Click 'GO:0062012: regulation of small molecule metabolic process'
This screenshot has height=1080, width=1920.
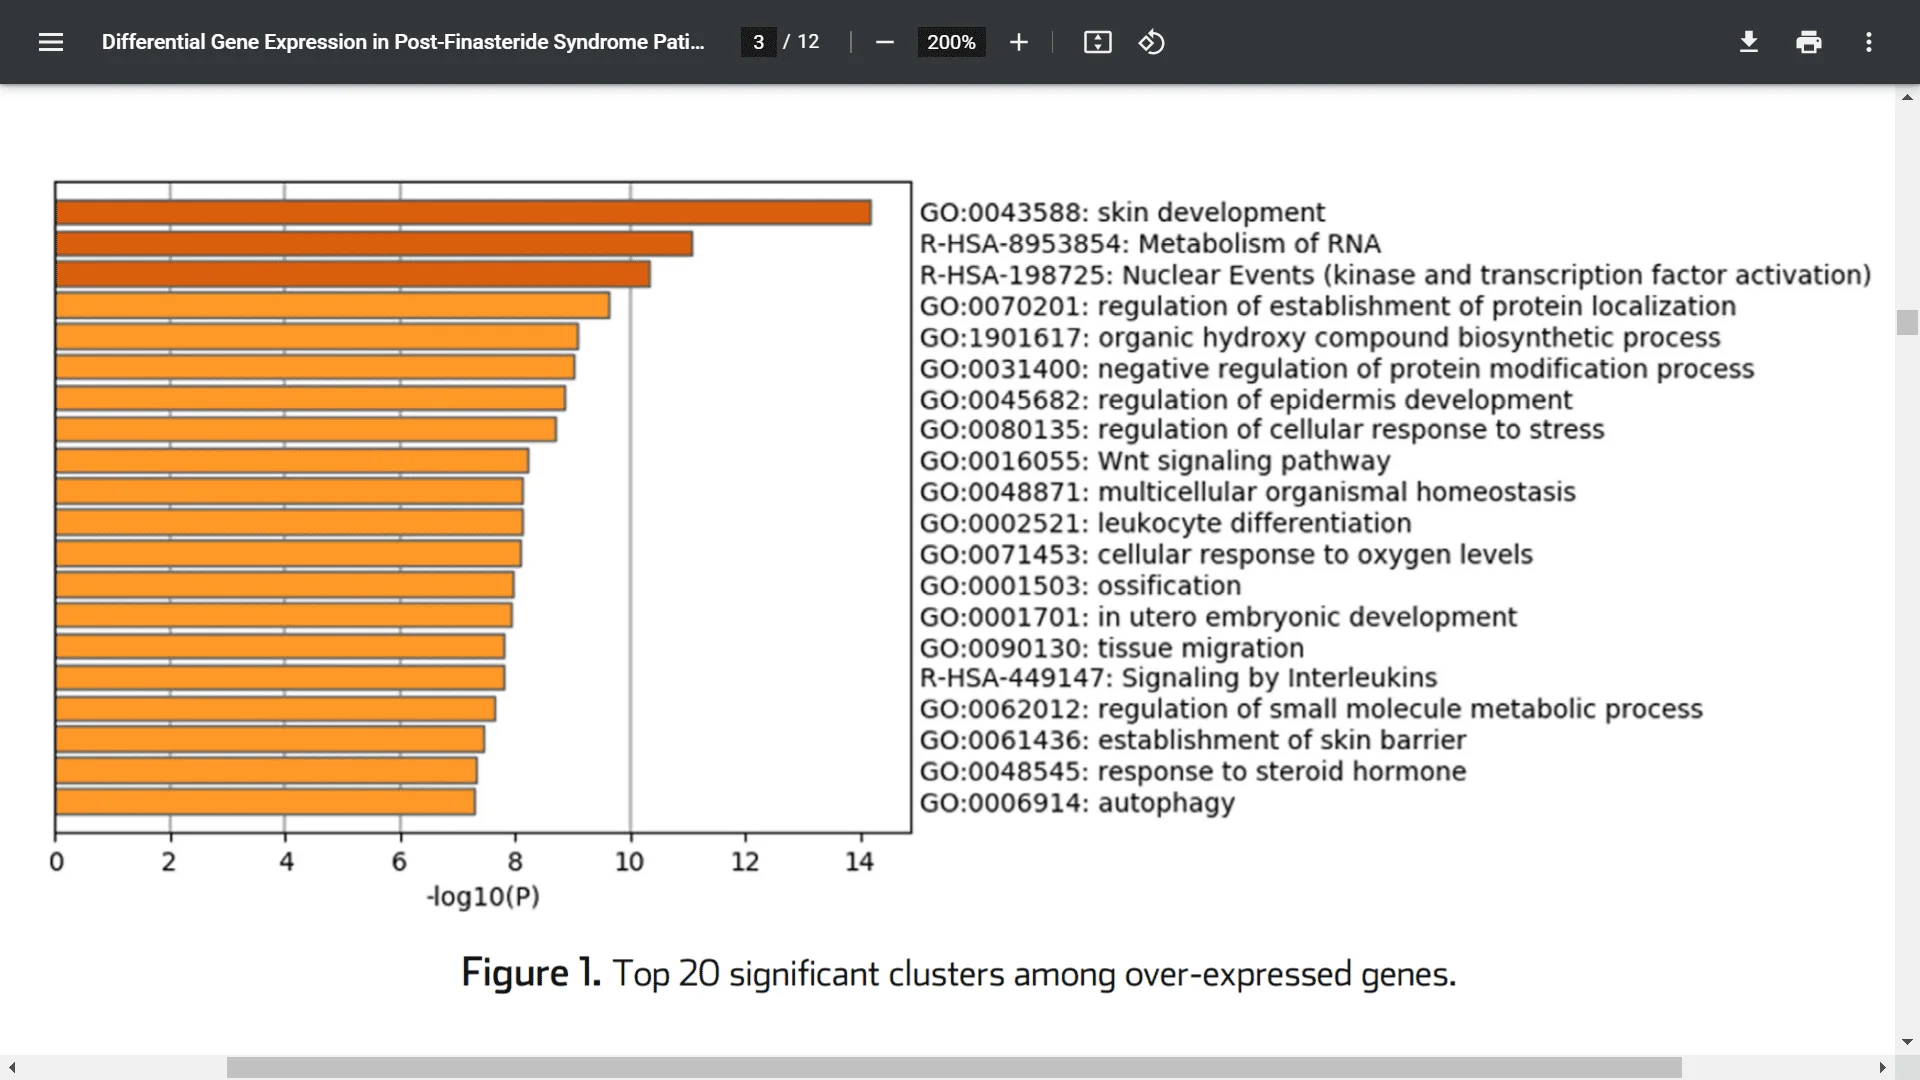pyautogui.click(x=1311, y=709)
